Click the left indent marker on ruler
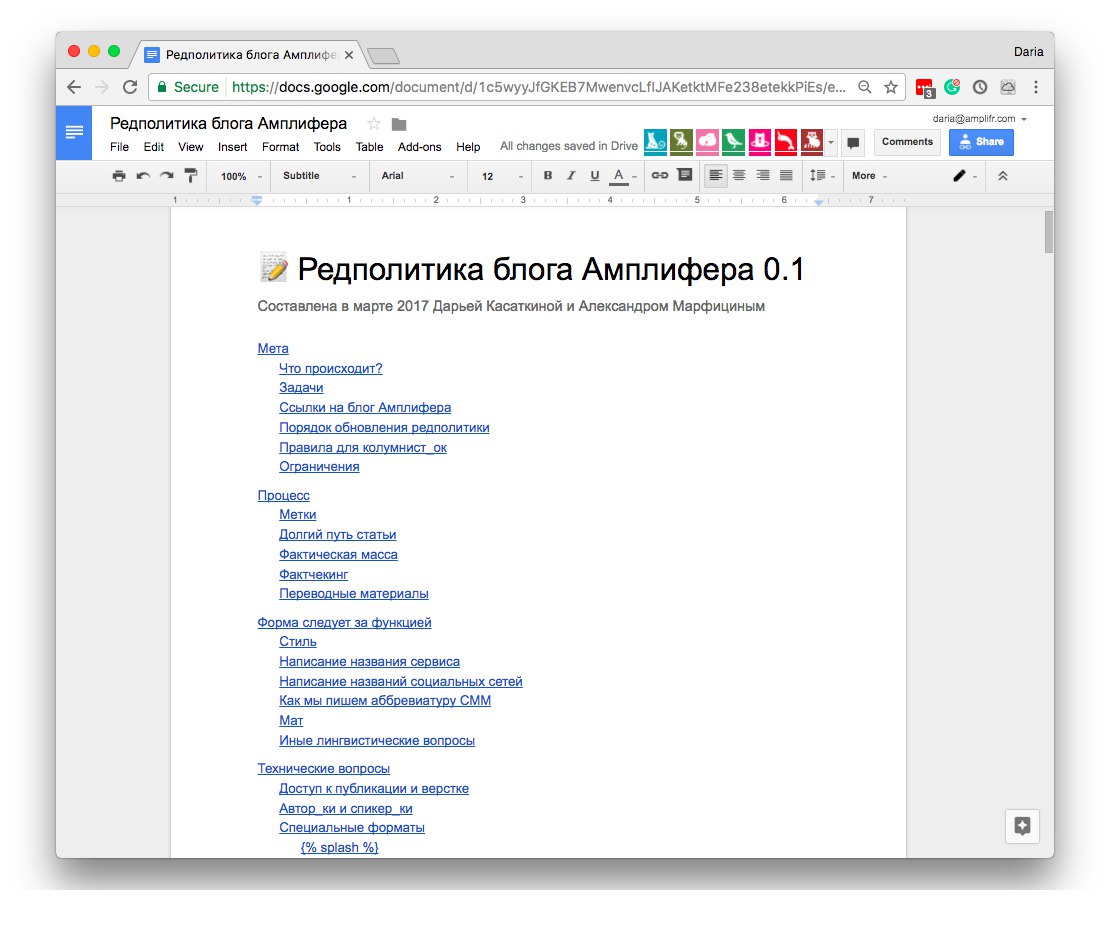Viewport: 1110px width, 938px height. coord(257,200)
